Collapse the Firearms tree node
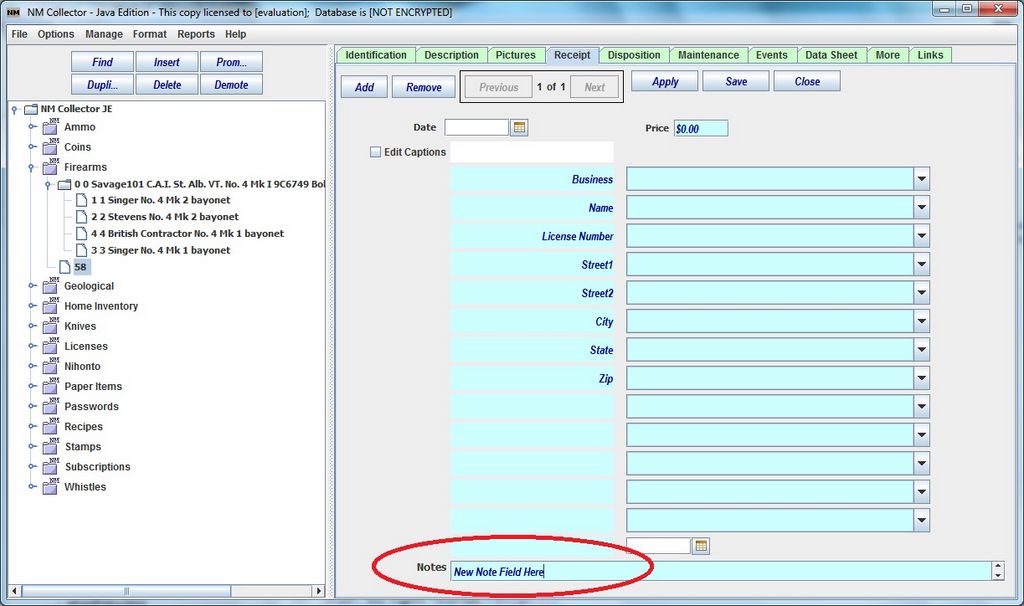 pos(32,167)
